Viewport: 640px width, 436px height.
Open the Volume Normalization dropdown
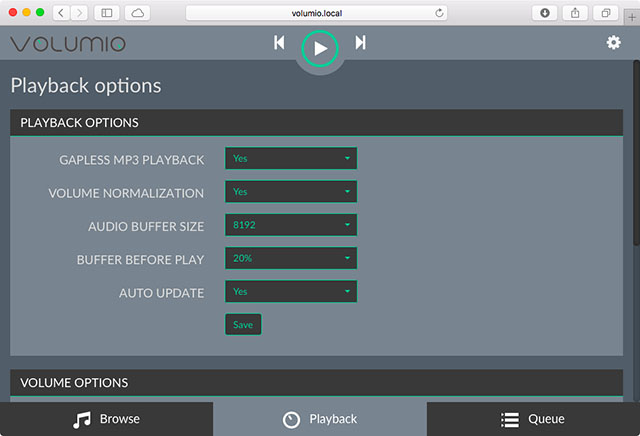pyautogui.click(x=290, y=192)
